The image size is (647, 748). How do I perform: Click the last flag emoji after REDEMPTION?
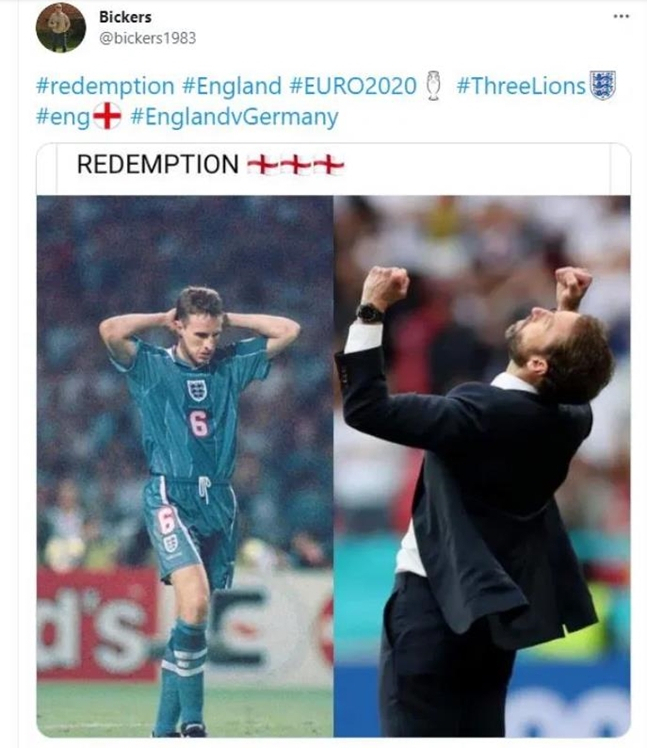pos(328,166)
